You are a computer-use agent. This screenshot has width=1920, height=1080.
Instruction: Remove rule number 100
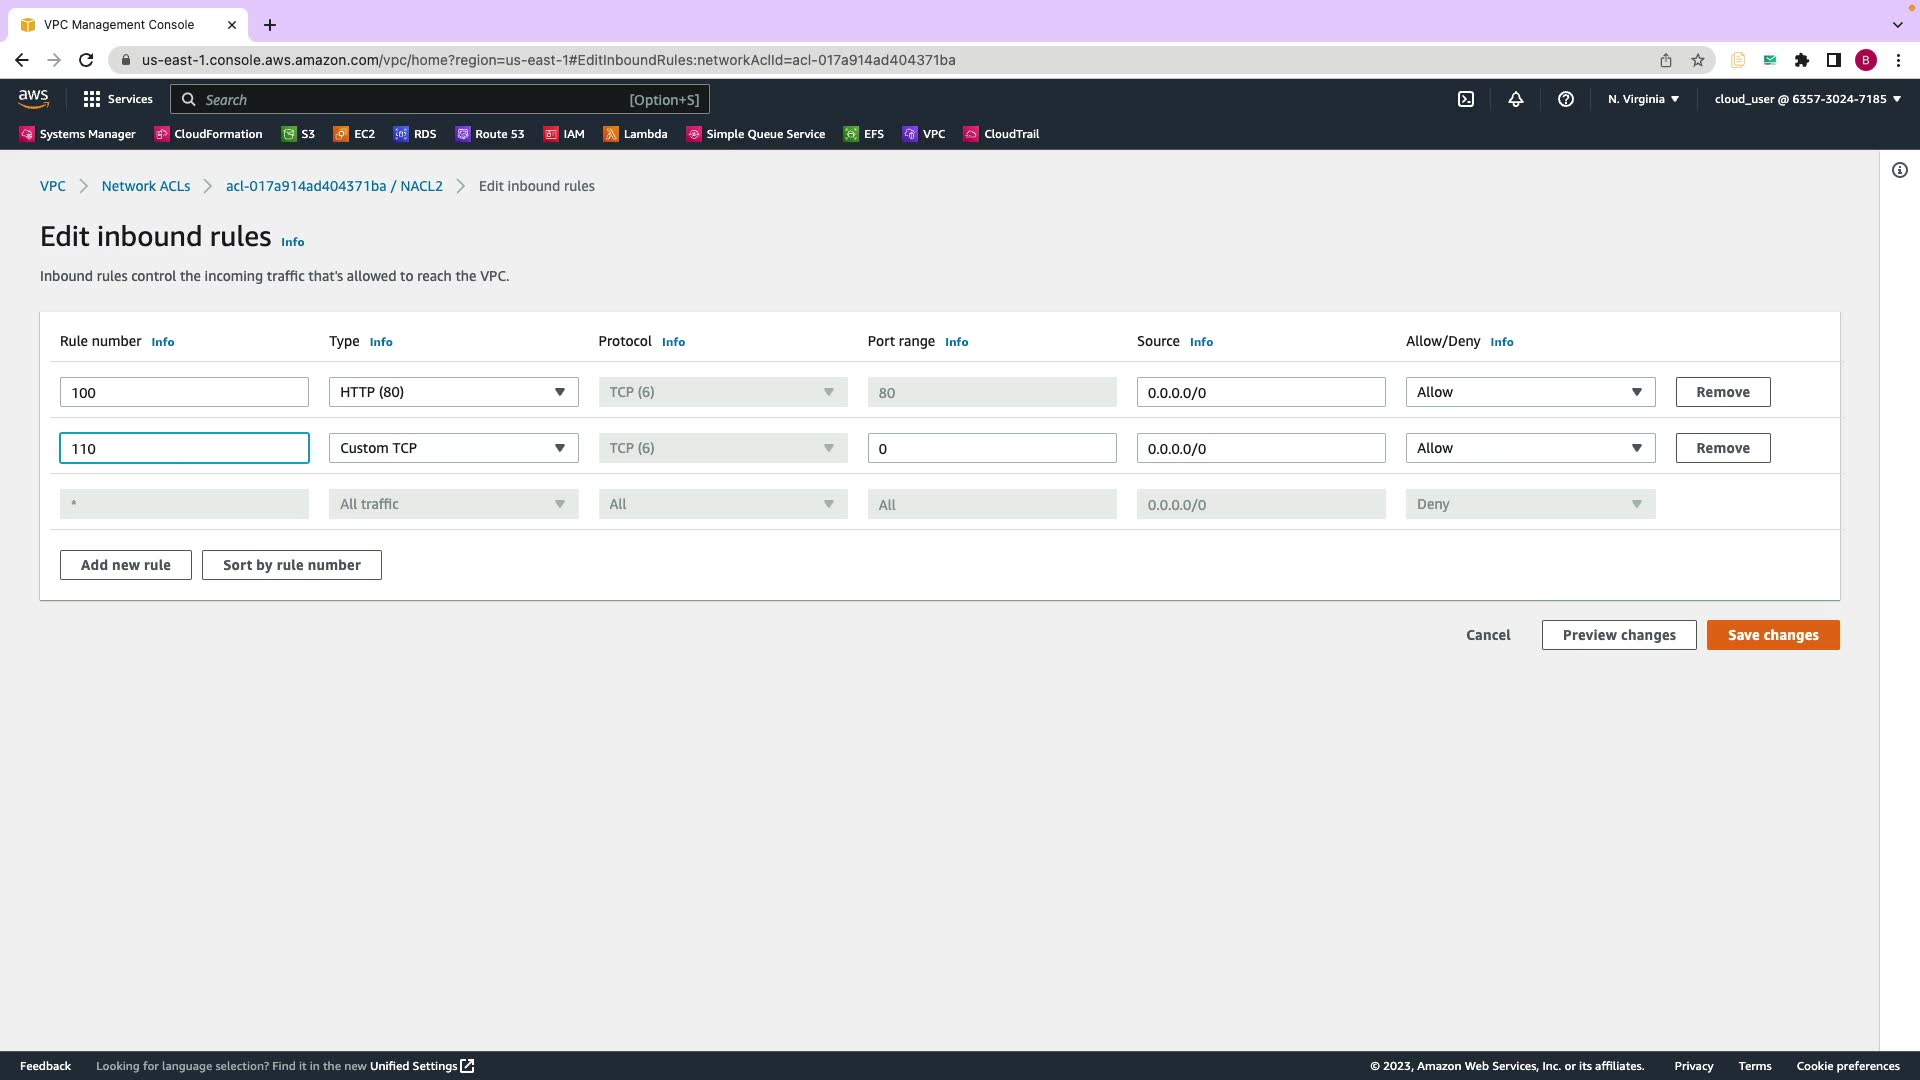click(x=1722, y=392)
